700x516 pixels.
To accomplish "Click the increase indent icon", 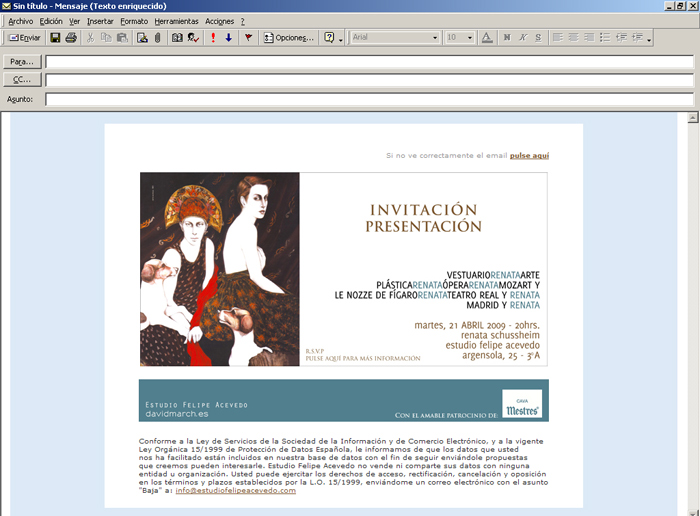I will pyautogui.click(x=637, y=38).
